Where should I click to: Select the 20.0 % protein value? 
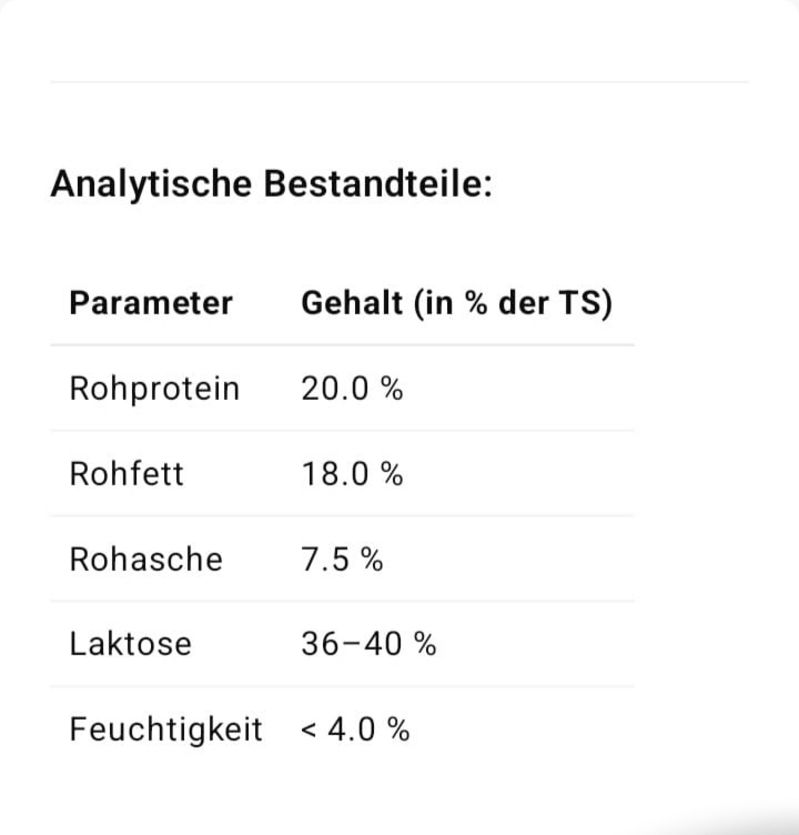[x=352, y=388]
